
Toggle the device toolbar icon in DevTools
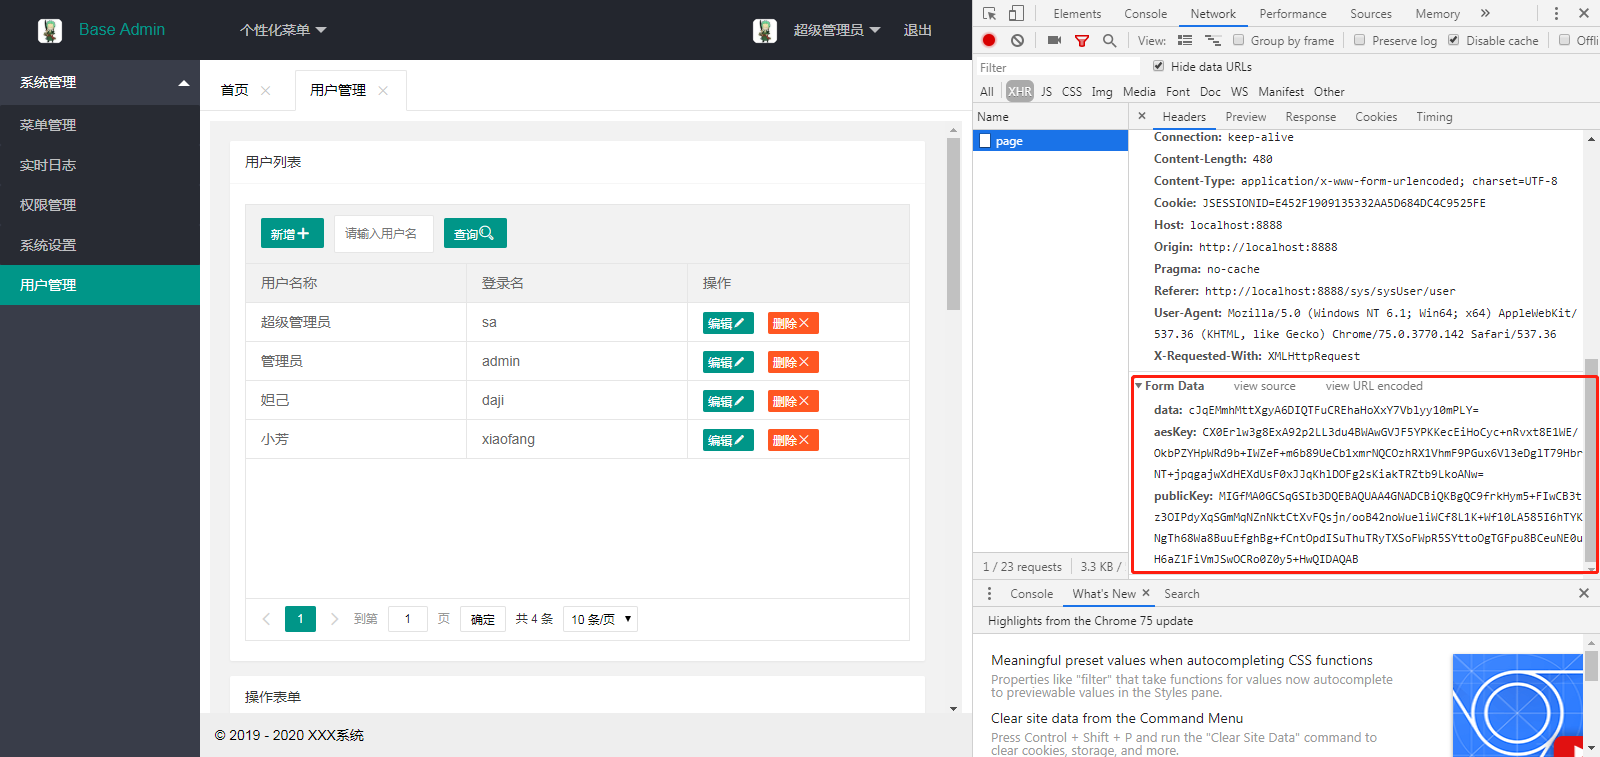(1016, 13)
